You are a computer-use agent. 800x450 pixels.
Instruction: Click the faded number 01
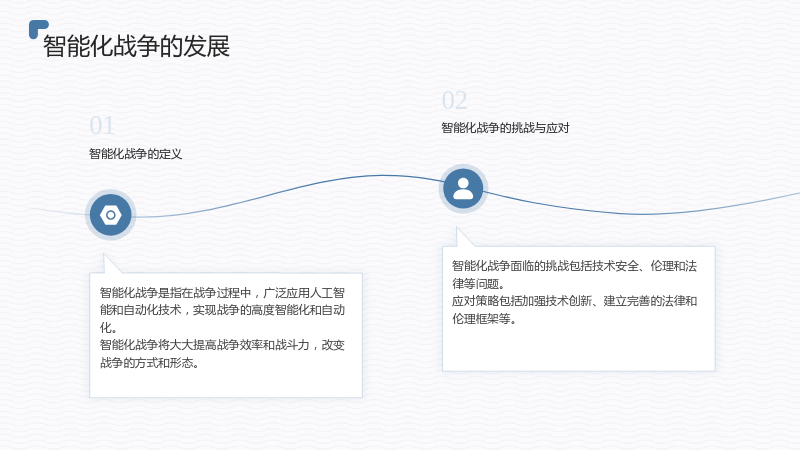click(102, 126)
